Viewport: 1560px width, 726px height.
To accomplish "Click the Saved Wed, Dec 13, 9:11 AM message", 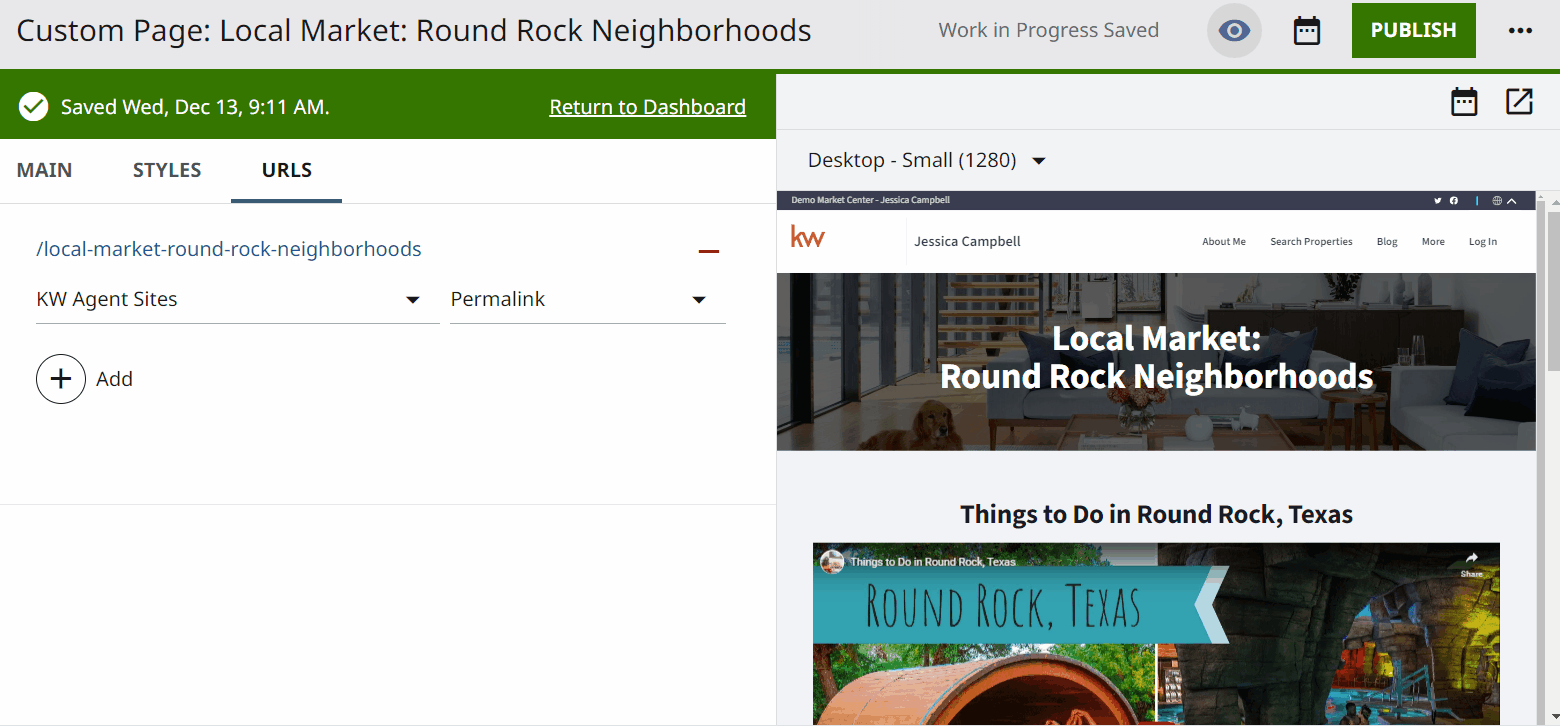I will 195,107.
